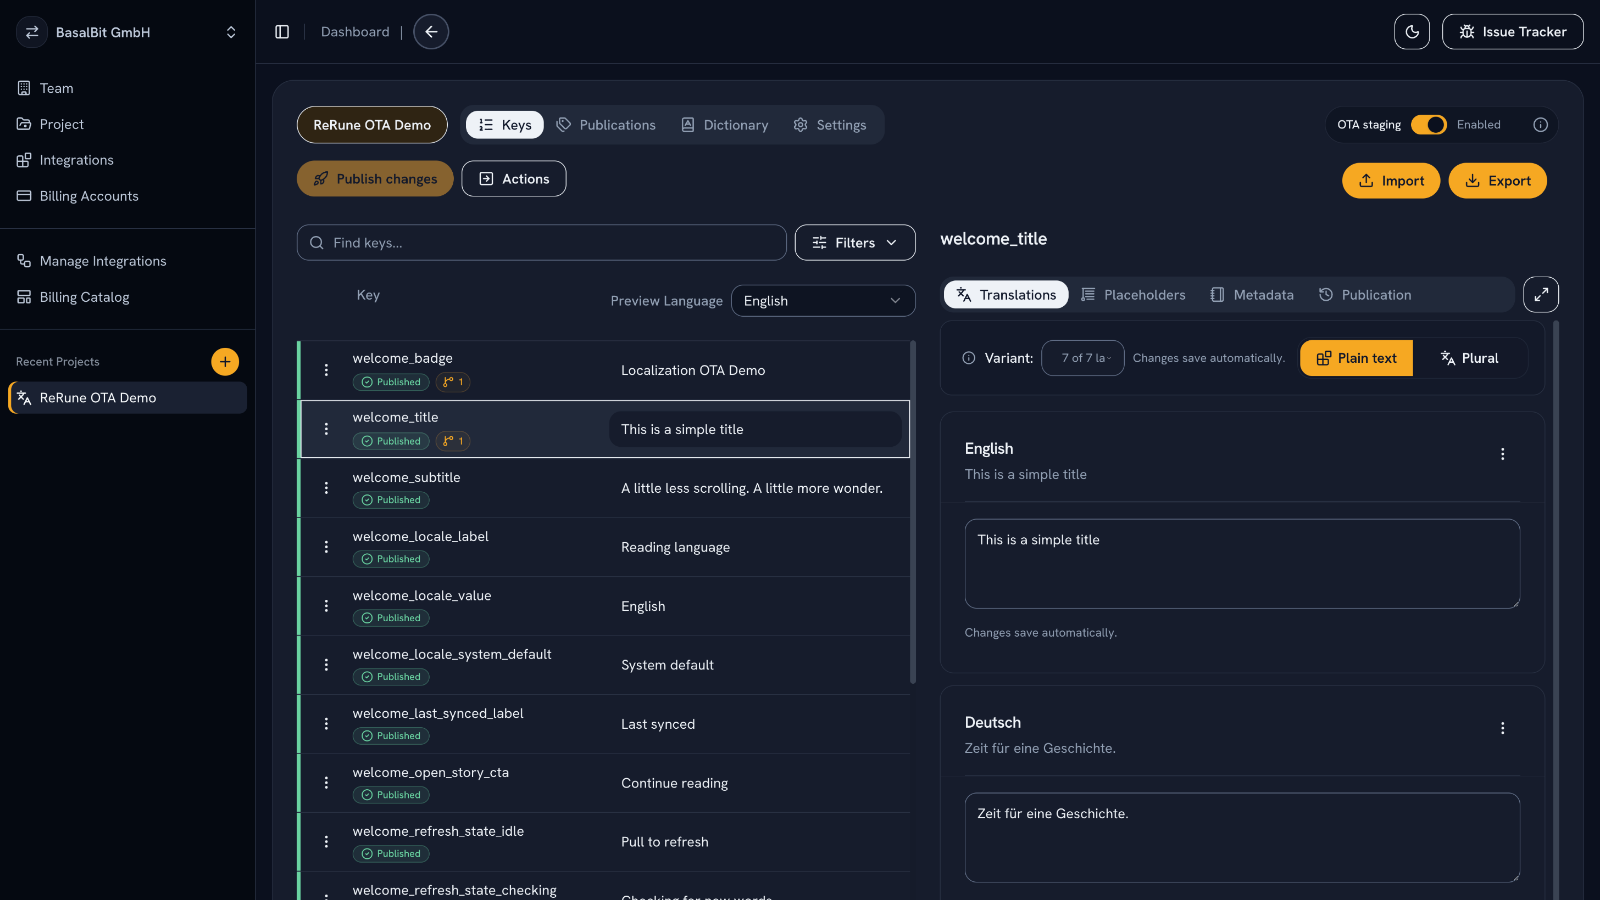Open OTA staging info icon
Screen dimensions: 1600x900
[1540, 125]
